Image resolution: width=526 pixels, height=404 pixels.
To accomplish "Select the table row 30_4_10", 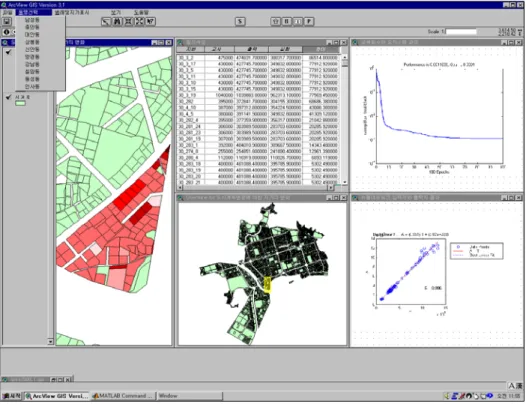I will (x=258, y=108).
